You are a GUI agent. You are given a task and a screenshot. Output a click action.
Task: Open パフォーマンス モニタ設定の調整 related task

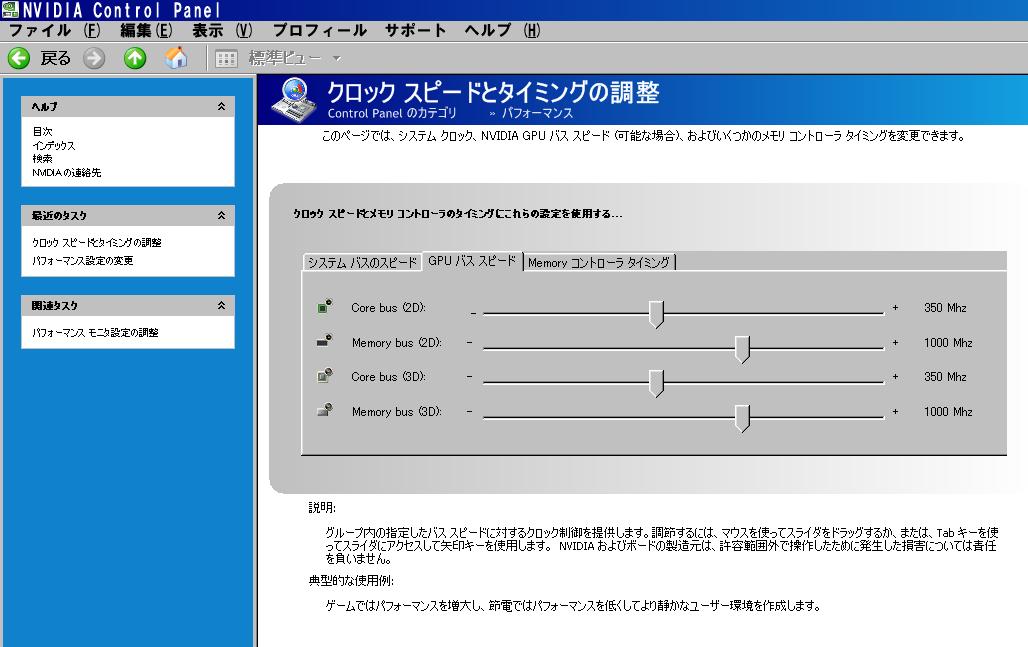coord(96,332)
